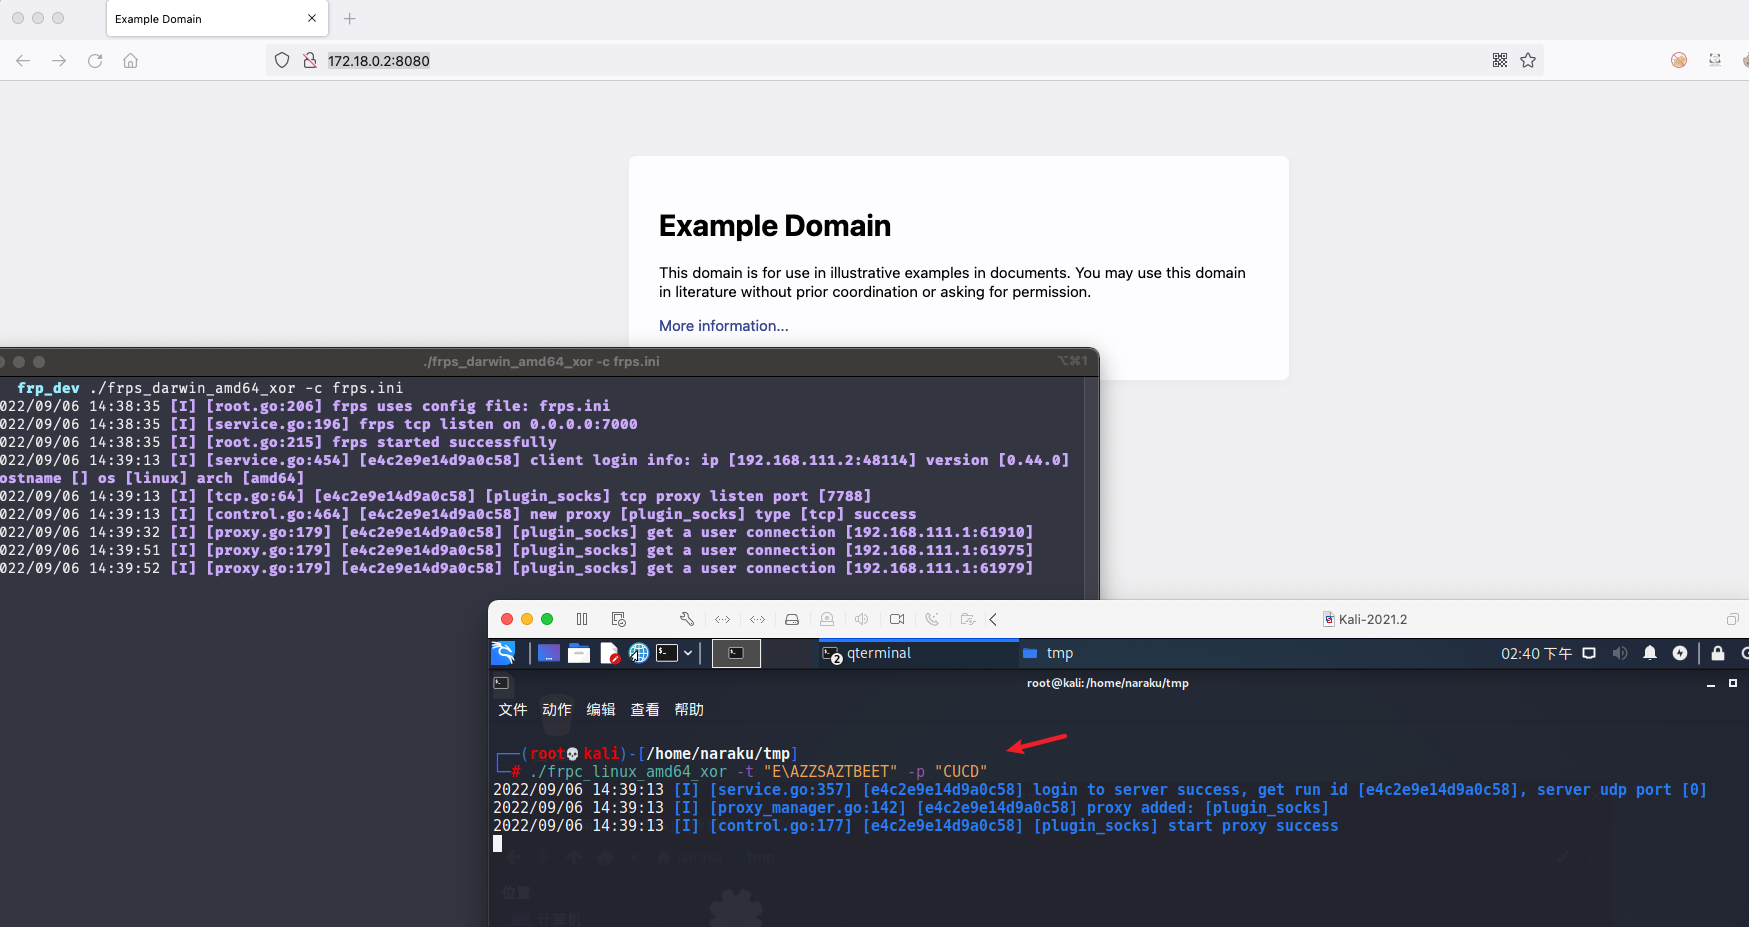This screenshot has width=1749, height=927.
Task: Pause the Kali-2021.2 virtual machine
Action: click(582, 619)
